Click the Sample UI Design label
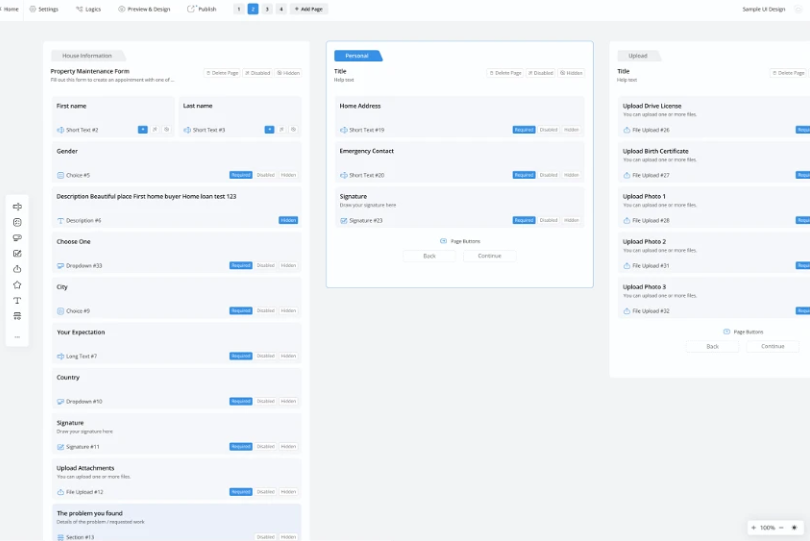 pos(764,9)
